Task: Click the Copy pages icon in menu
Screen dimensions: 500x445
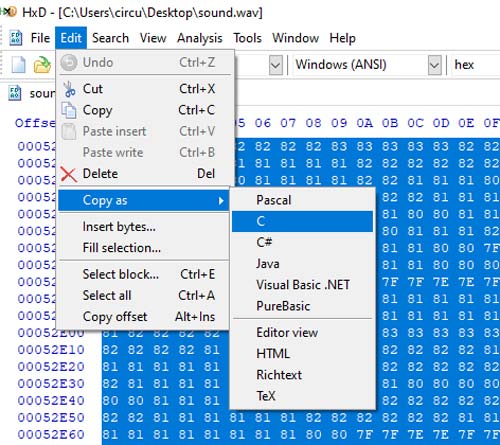Action: point(69,110)
